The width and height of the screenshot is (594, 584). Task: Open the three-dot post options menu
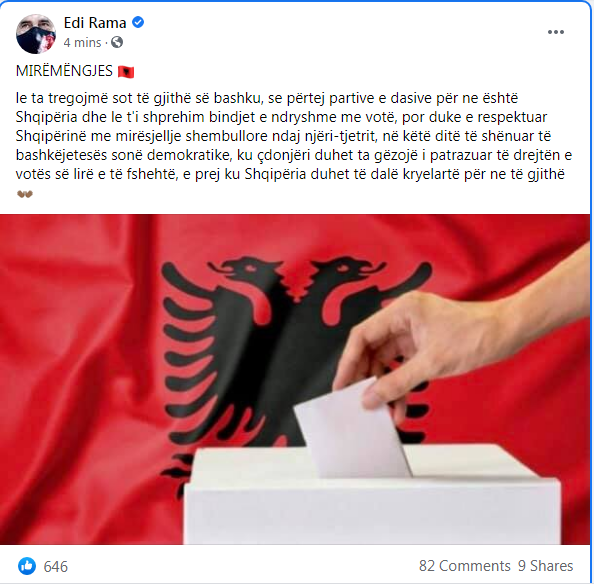(x=556, y=32)
